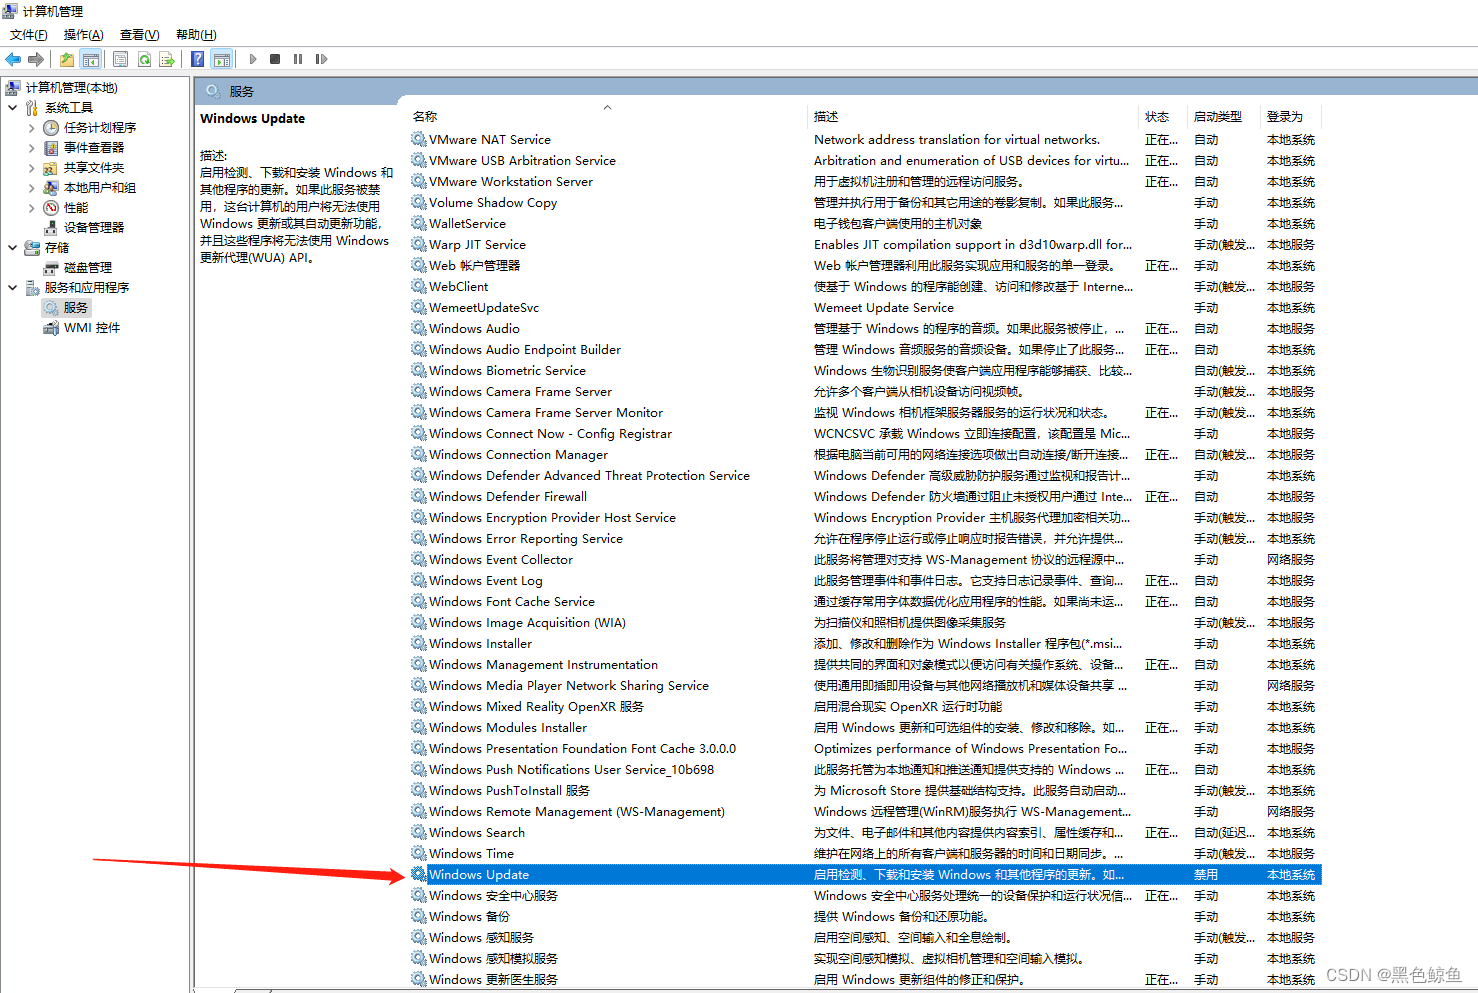Open the Properties toolbar icon

[121, 59]
